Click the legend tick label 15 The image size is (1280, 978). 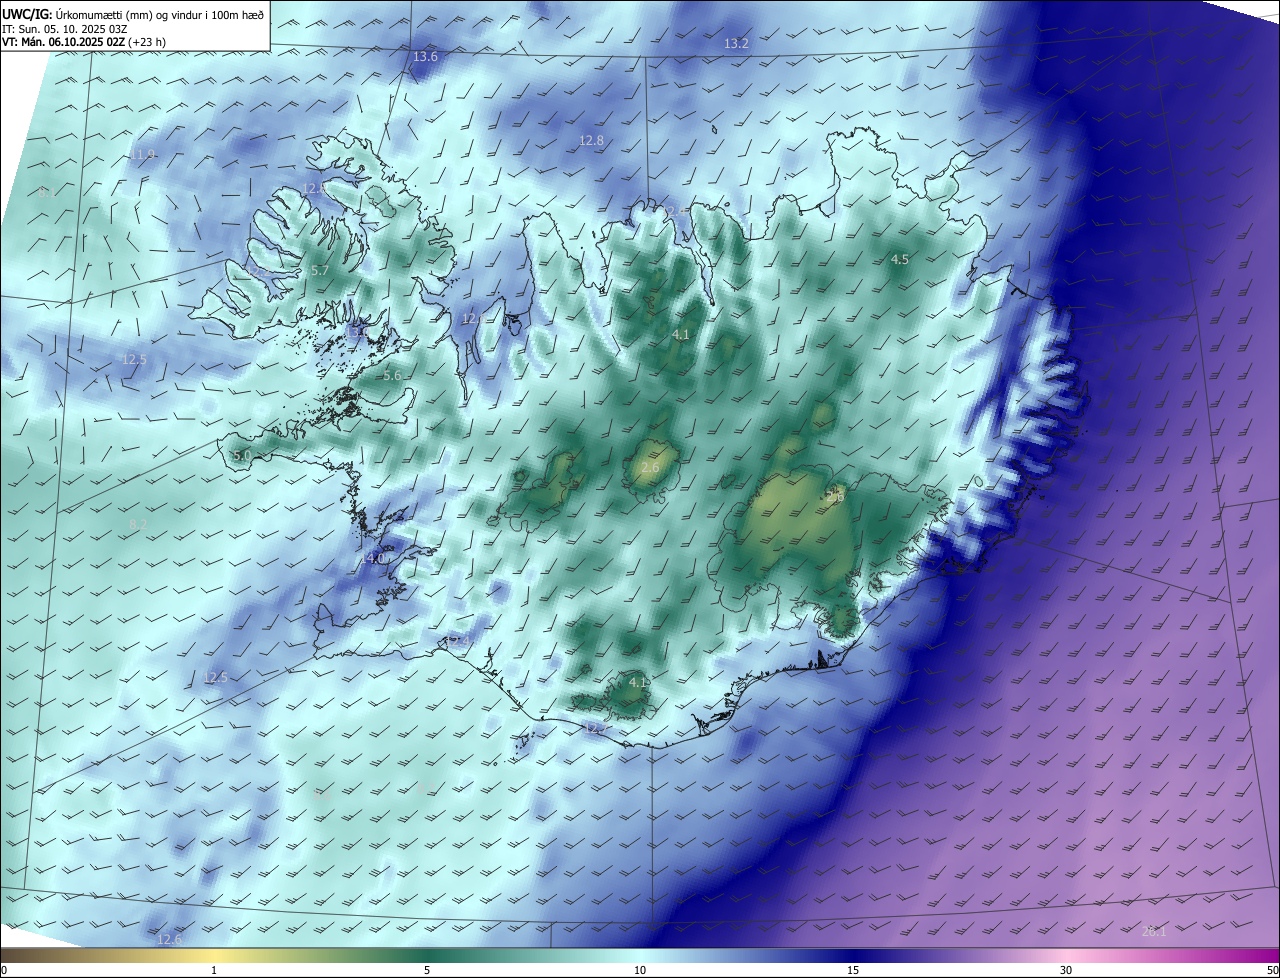(x=853, y=970)
